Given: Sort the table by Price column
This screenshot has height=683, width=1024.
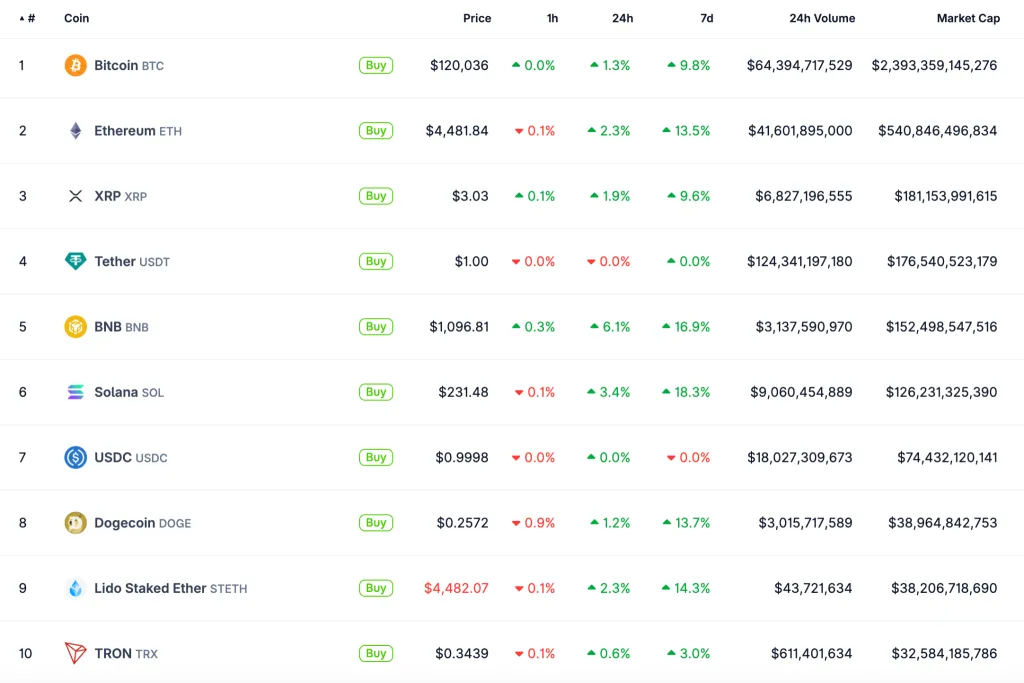Looking at the screenshot, I should coord(477,17).
